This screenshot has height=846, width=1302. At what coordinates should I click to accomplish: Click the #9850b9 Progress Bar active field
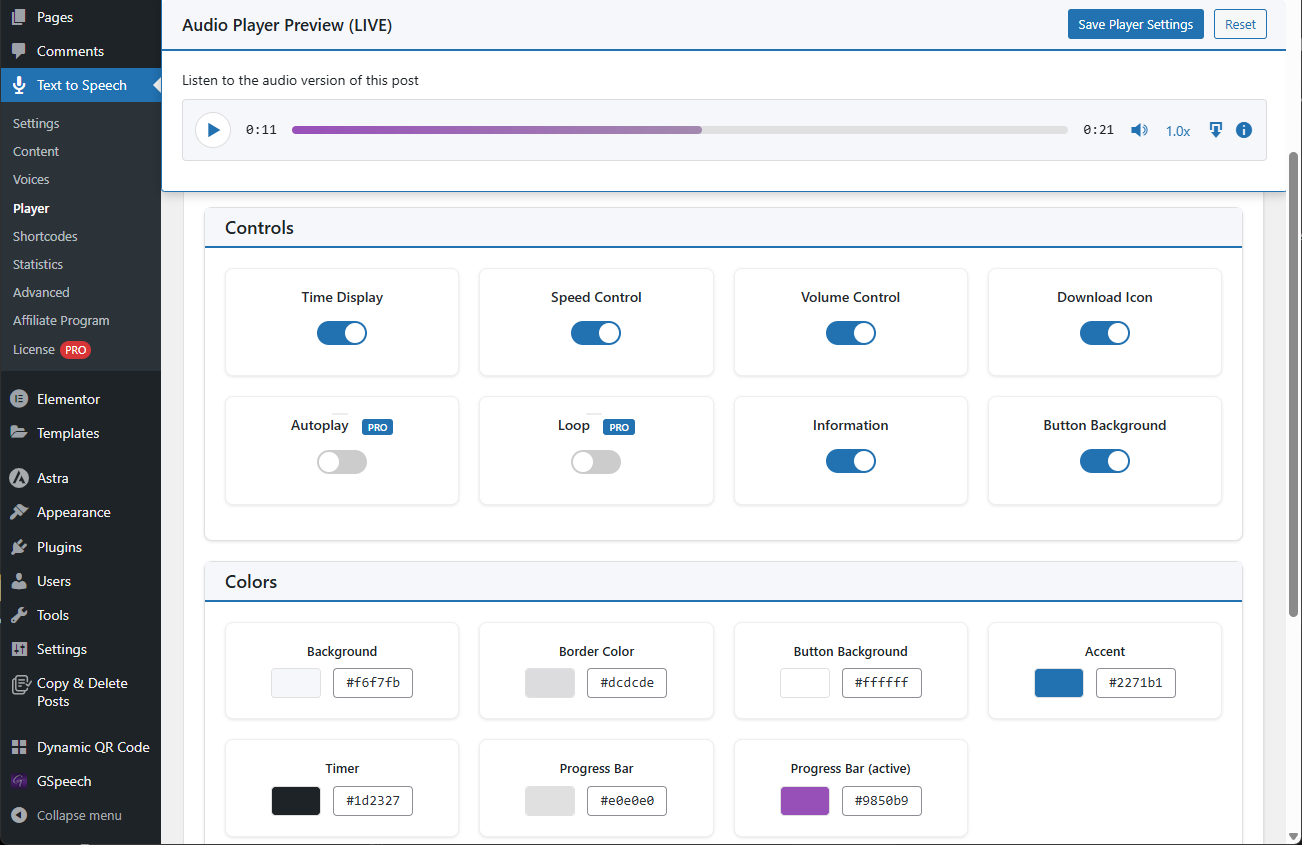(x=882, y=801)
